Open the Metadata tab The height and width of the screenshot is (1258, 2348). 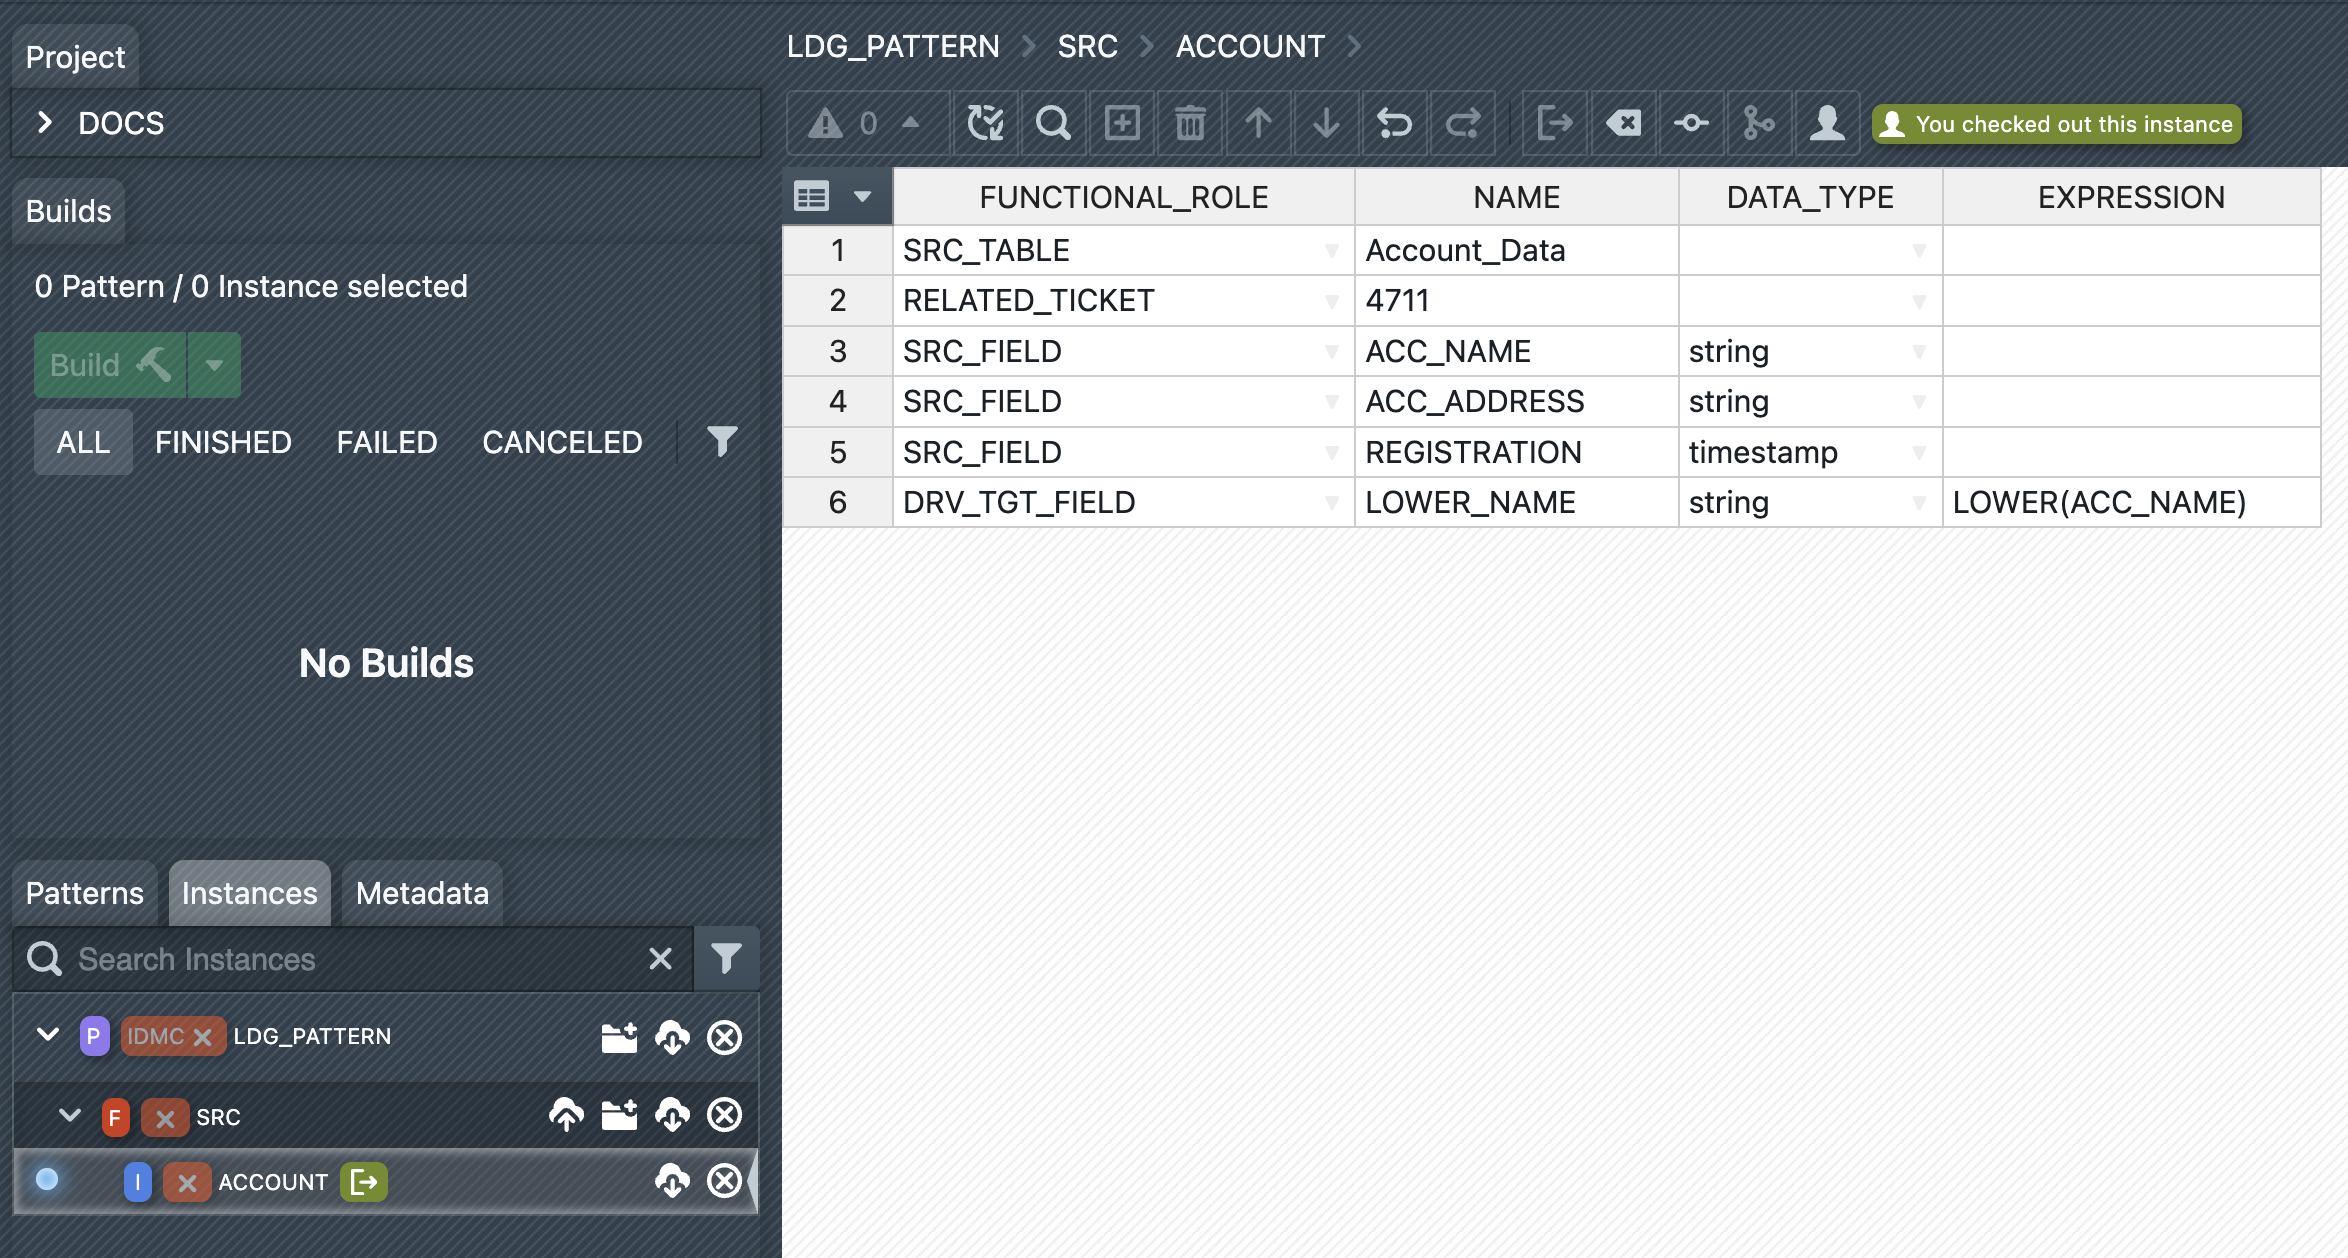pos(422,893)
